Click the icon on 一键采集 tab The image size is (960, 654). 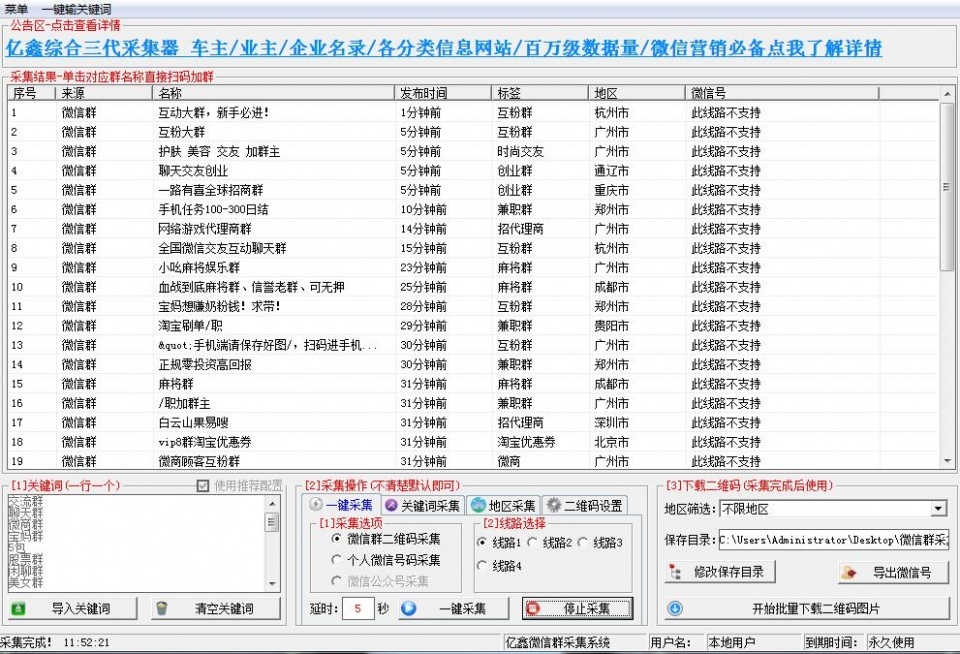[316, 504]
